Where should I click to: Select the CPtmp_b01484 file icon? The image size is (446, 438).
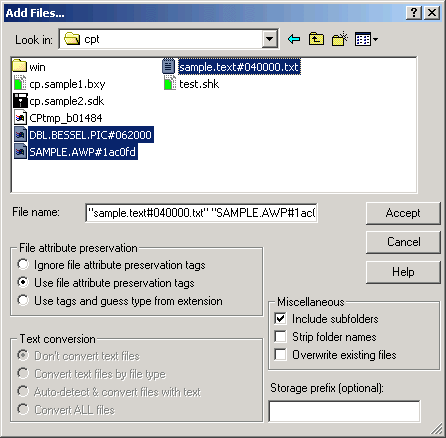click(20, 117)
